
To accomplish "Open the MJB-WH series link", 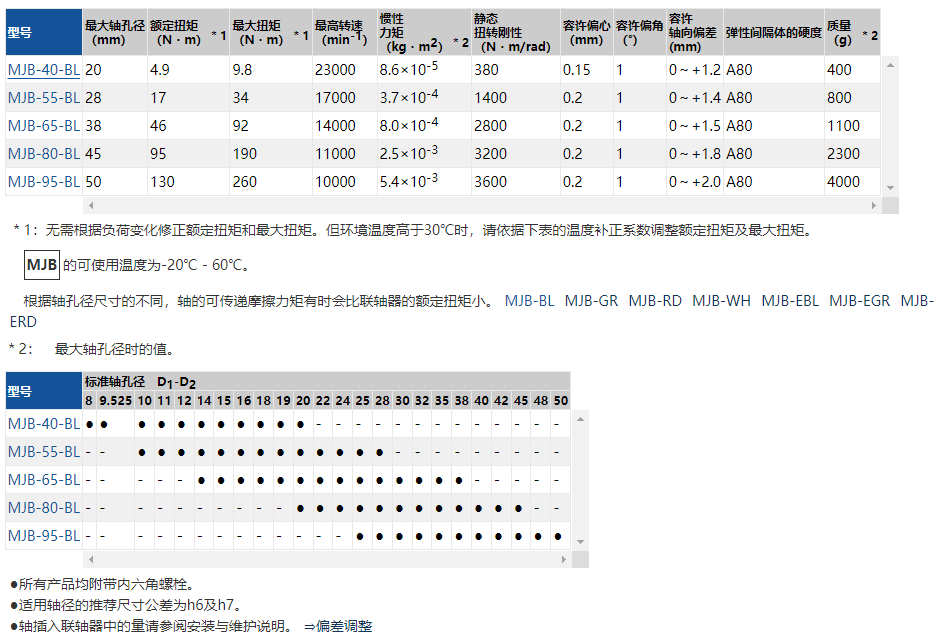I will (x=721, y=301).
